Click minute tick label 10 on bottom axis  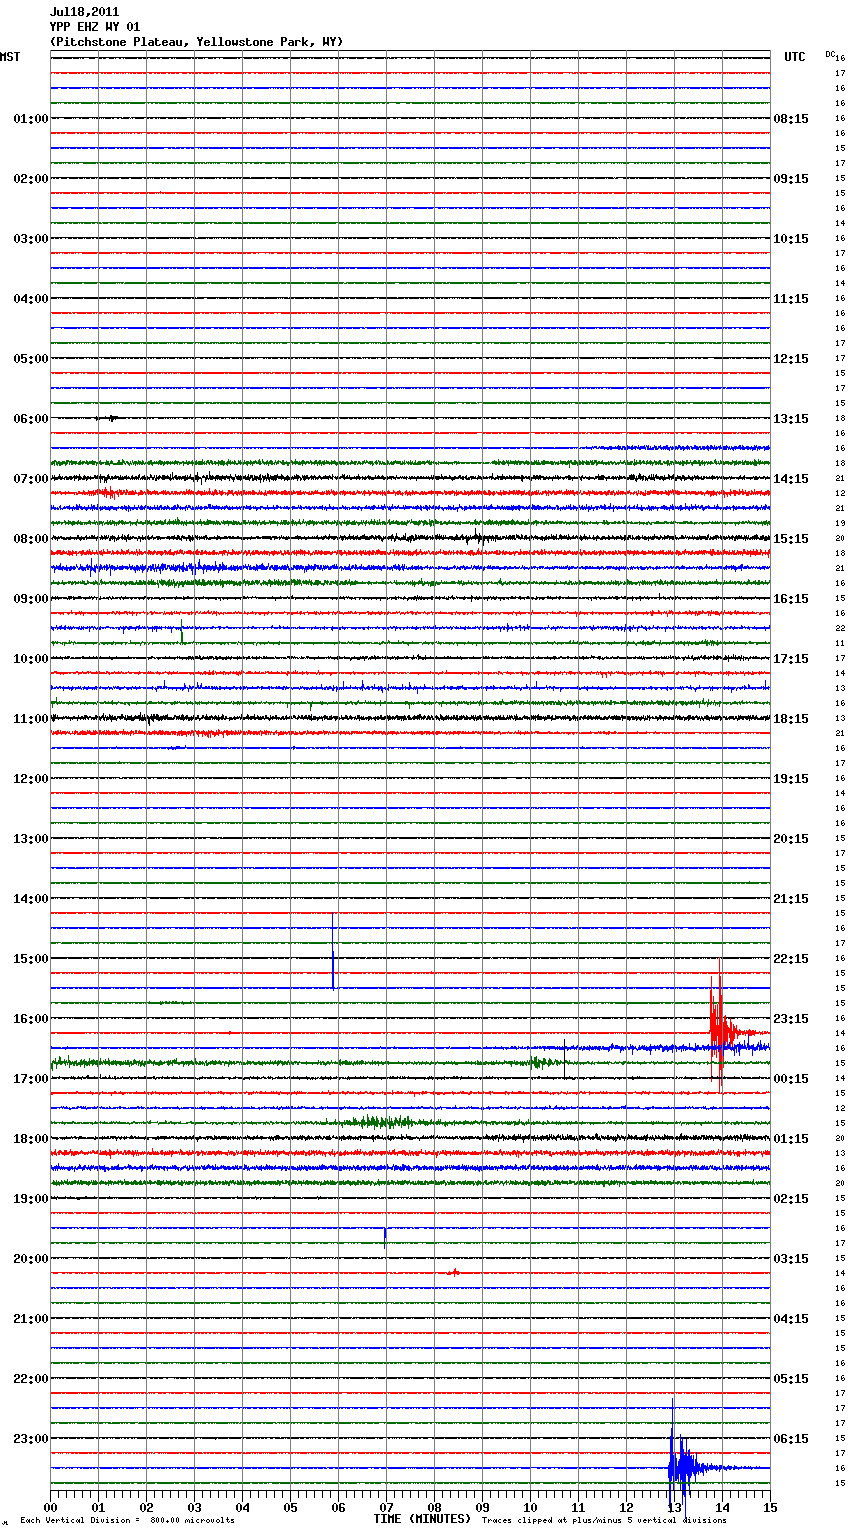(x=530, y=1506)
